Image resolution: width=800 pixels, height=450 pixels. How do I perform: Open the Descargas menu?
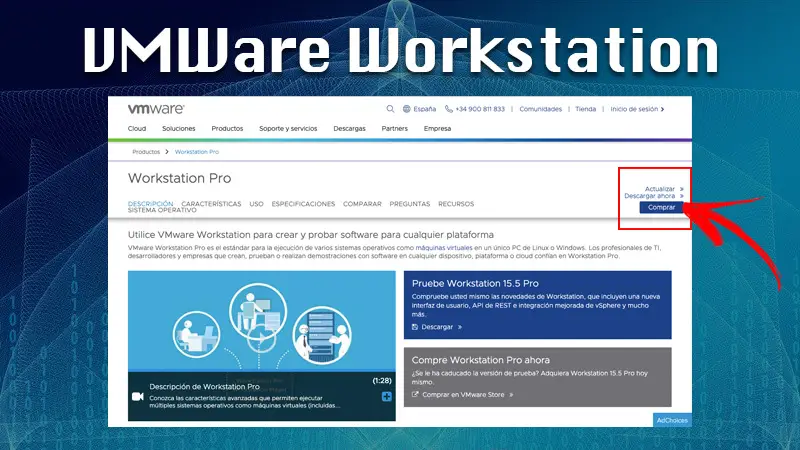point(349,129)
